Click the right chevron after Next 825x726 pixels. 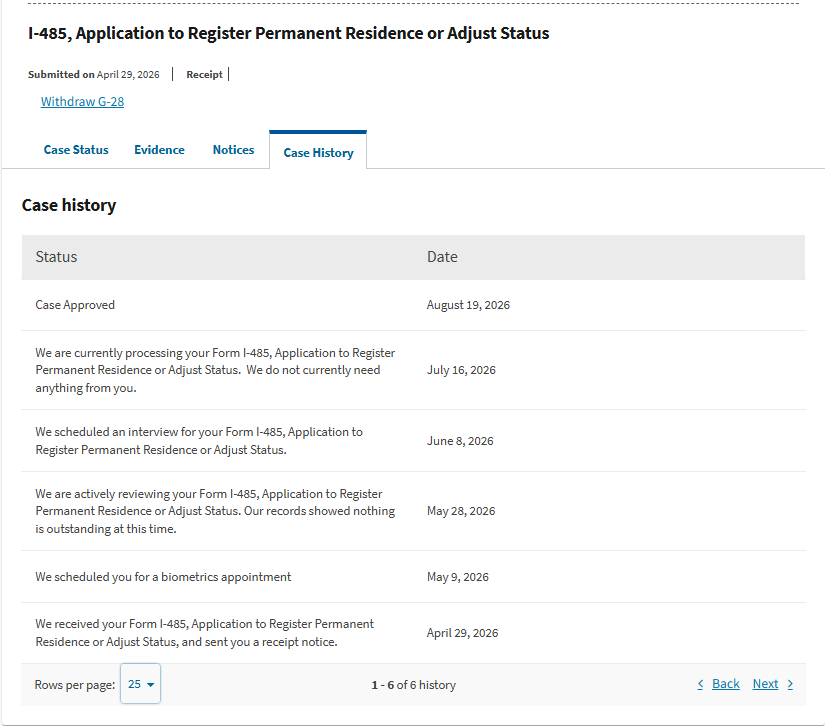790,684
